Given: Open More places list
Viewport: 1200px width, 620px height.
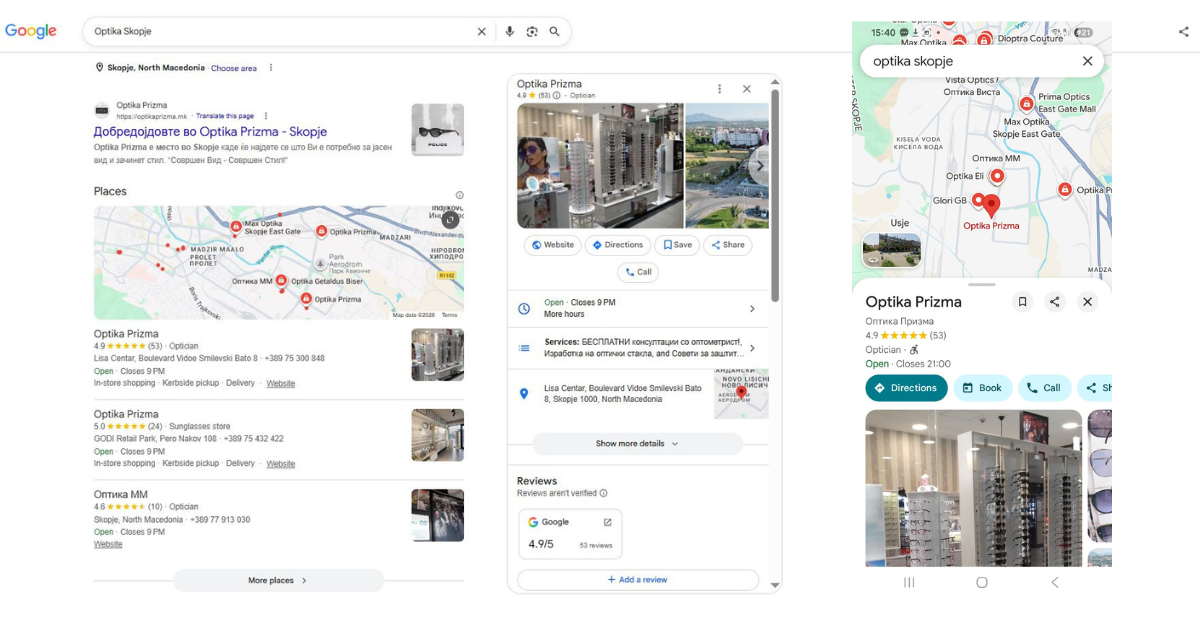Looking at the screenshot, I should click(278, 580).
